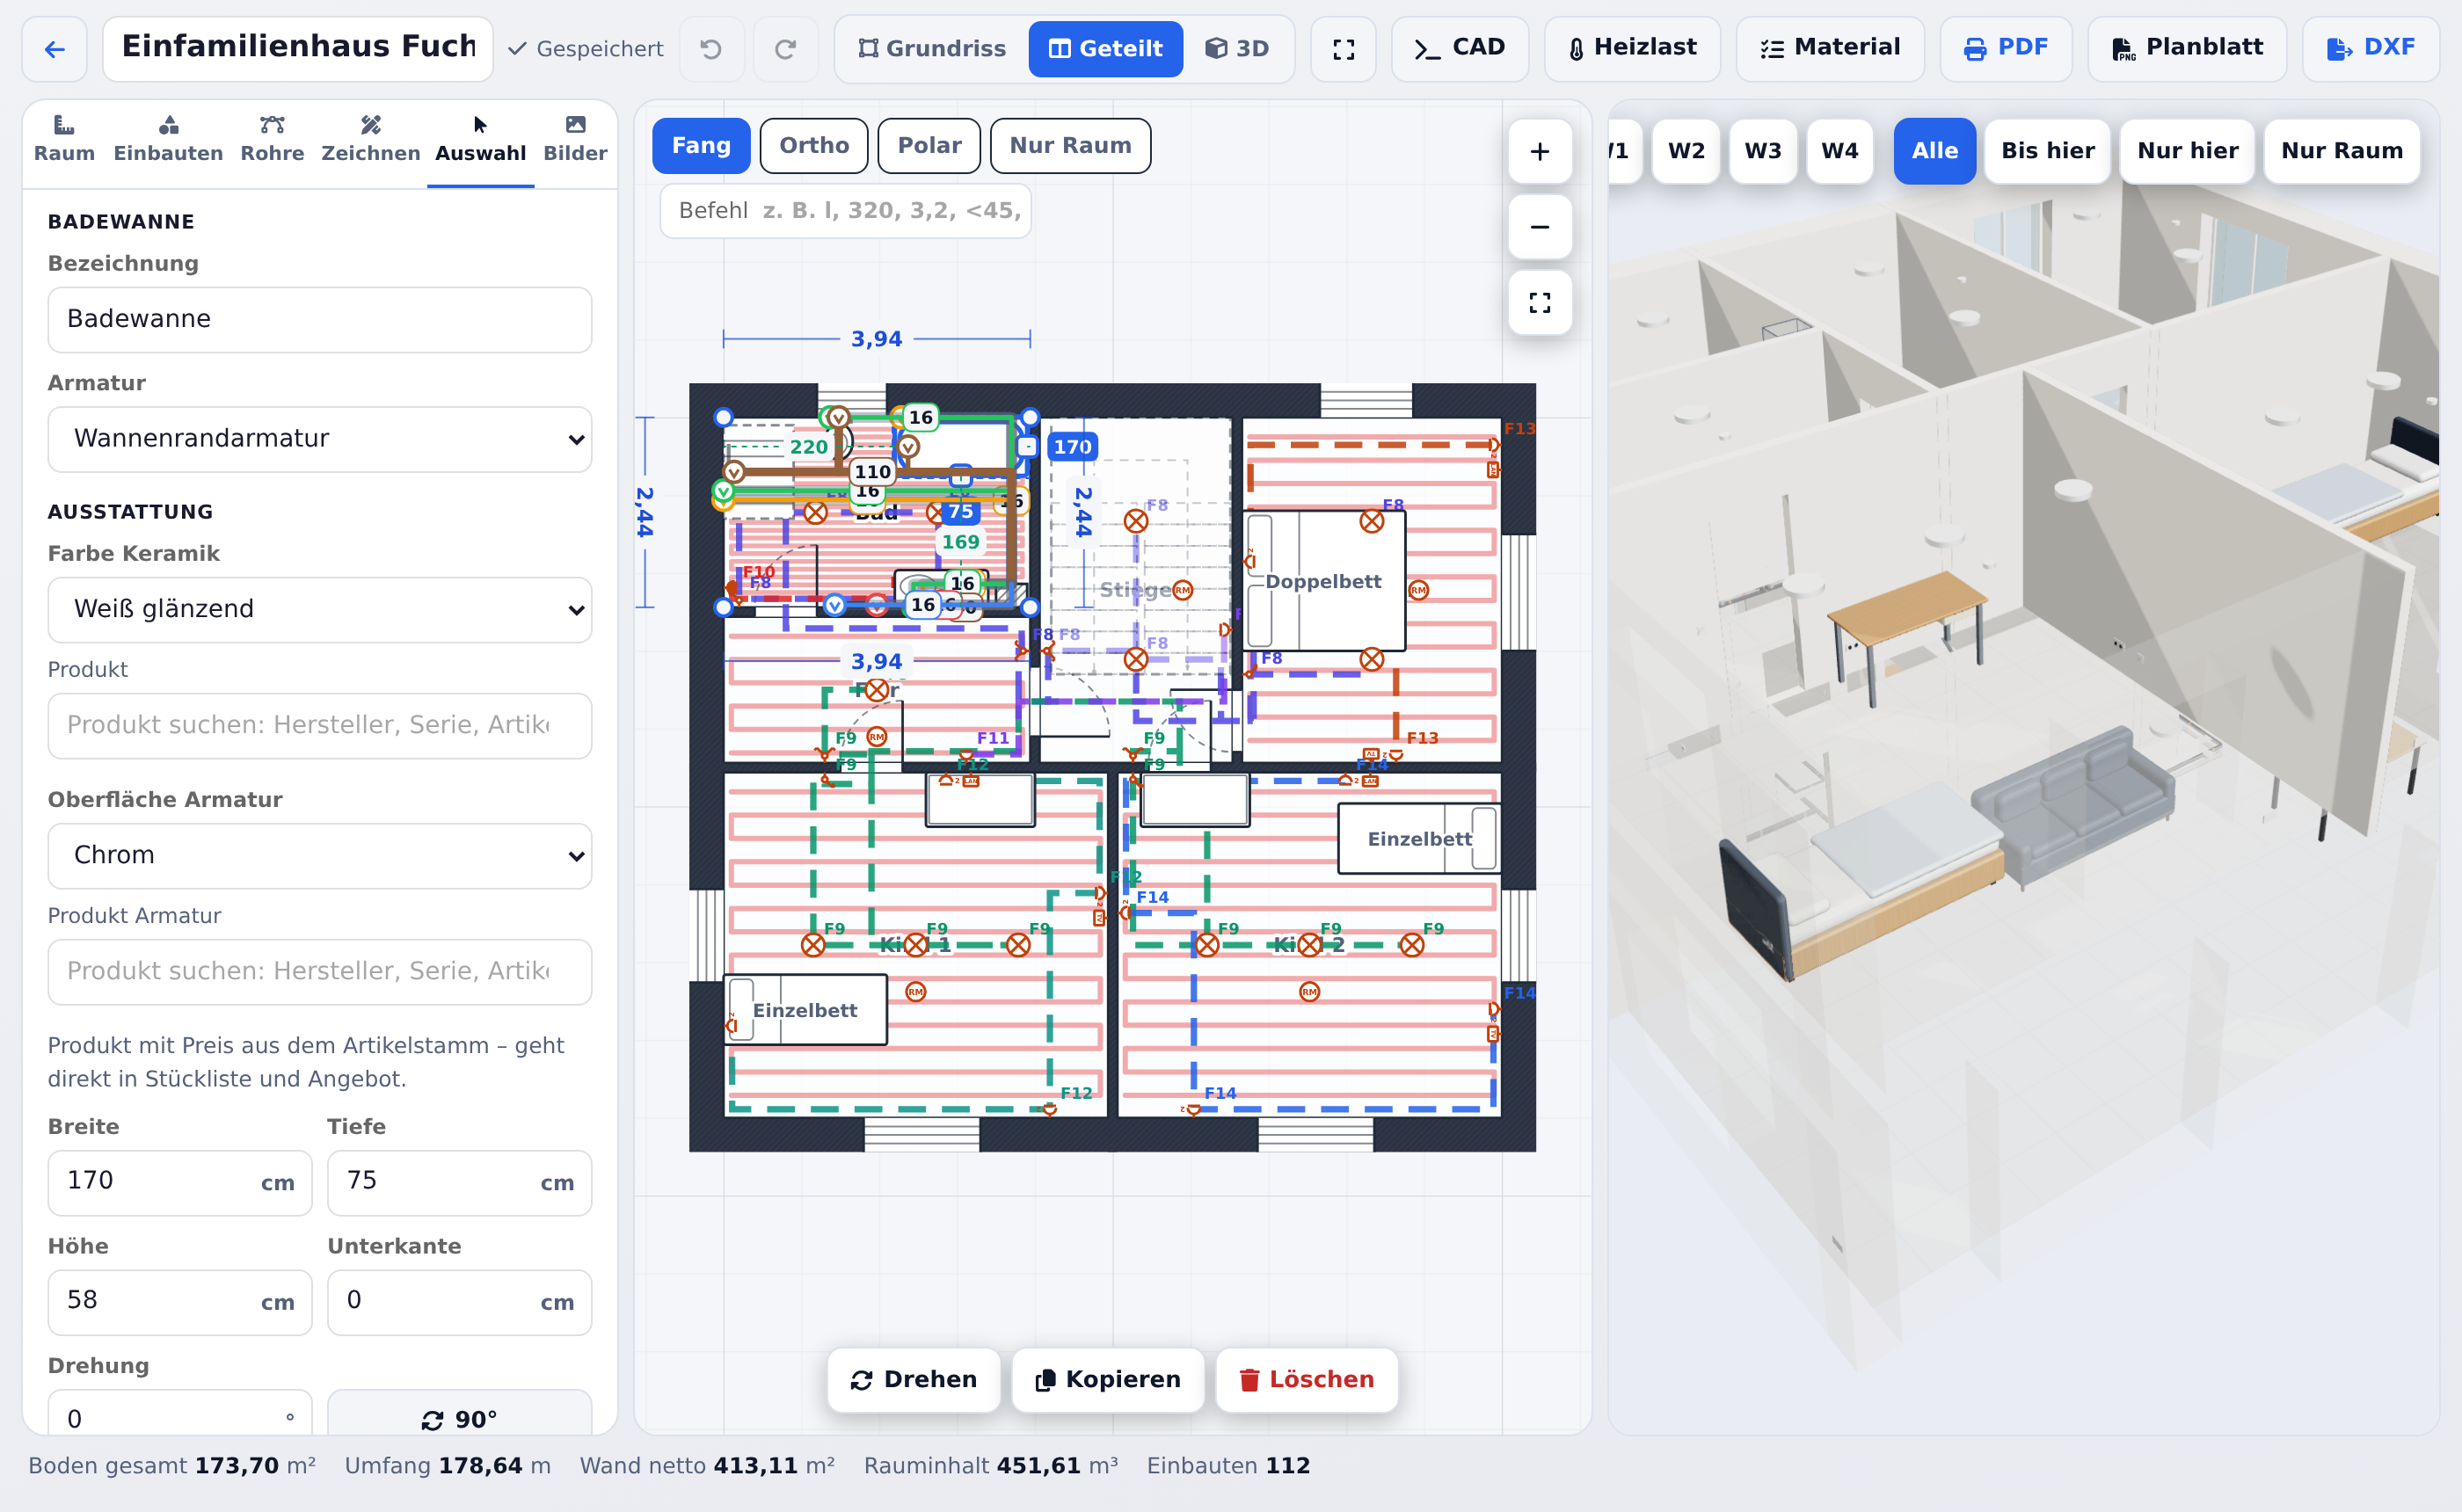Open the Heizlast calculation

1632,48
